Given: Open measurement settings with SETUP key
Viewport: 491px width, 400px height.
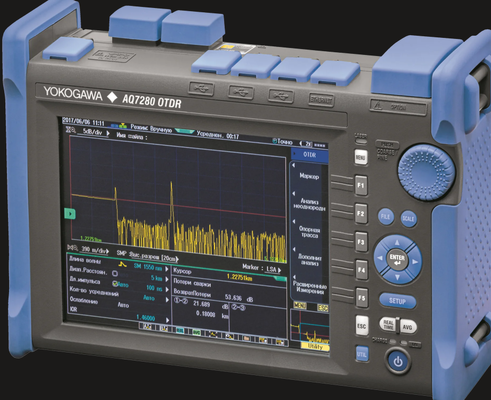Looking at the screenshot, I should click(397, 301).
